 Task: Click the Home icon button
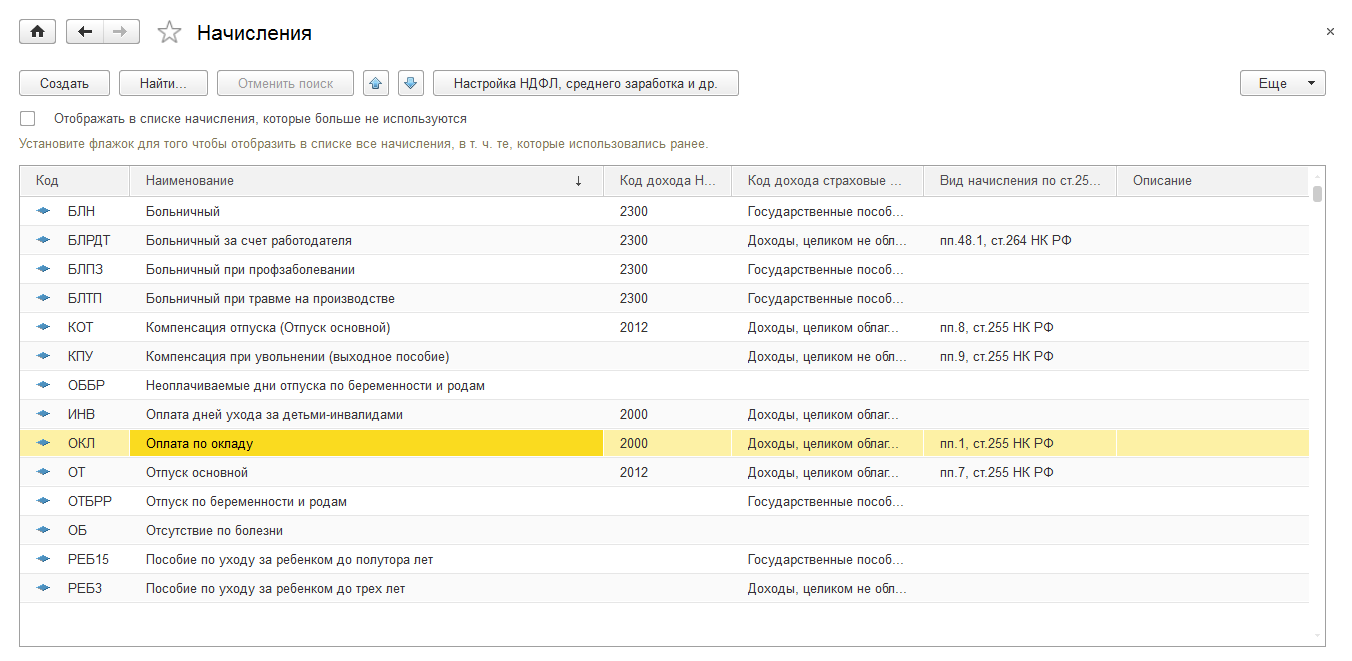37,32
